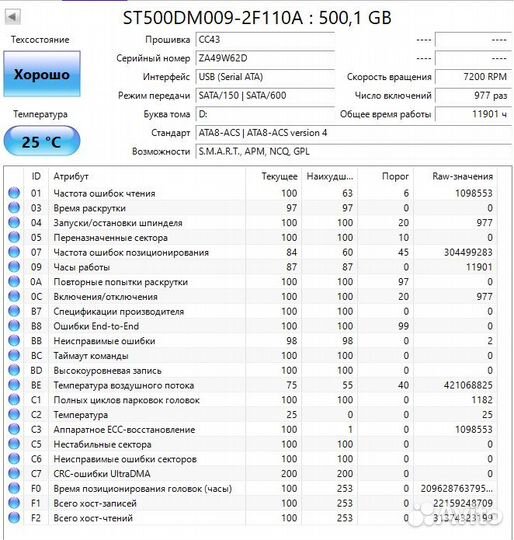
Task: Click status icon of C5 Нестабильные сектора
Action: pyautogui.click(x=14, y=444)
